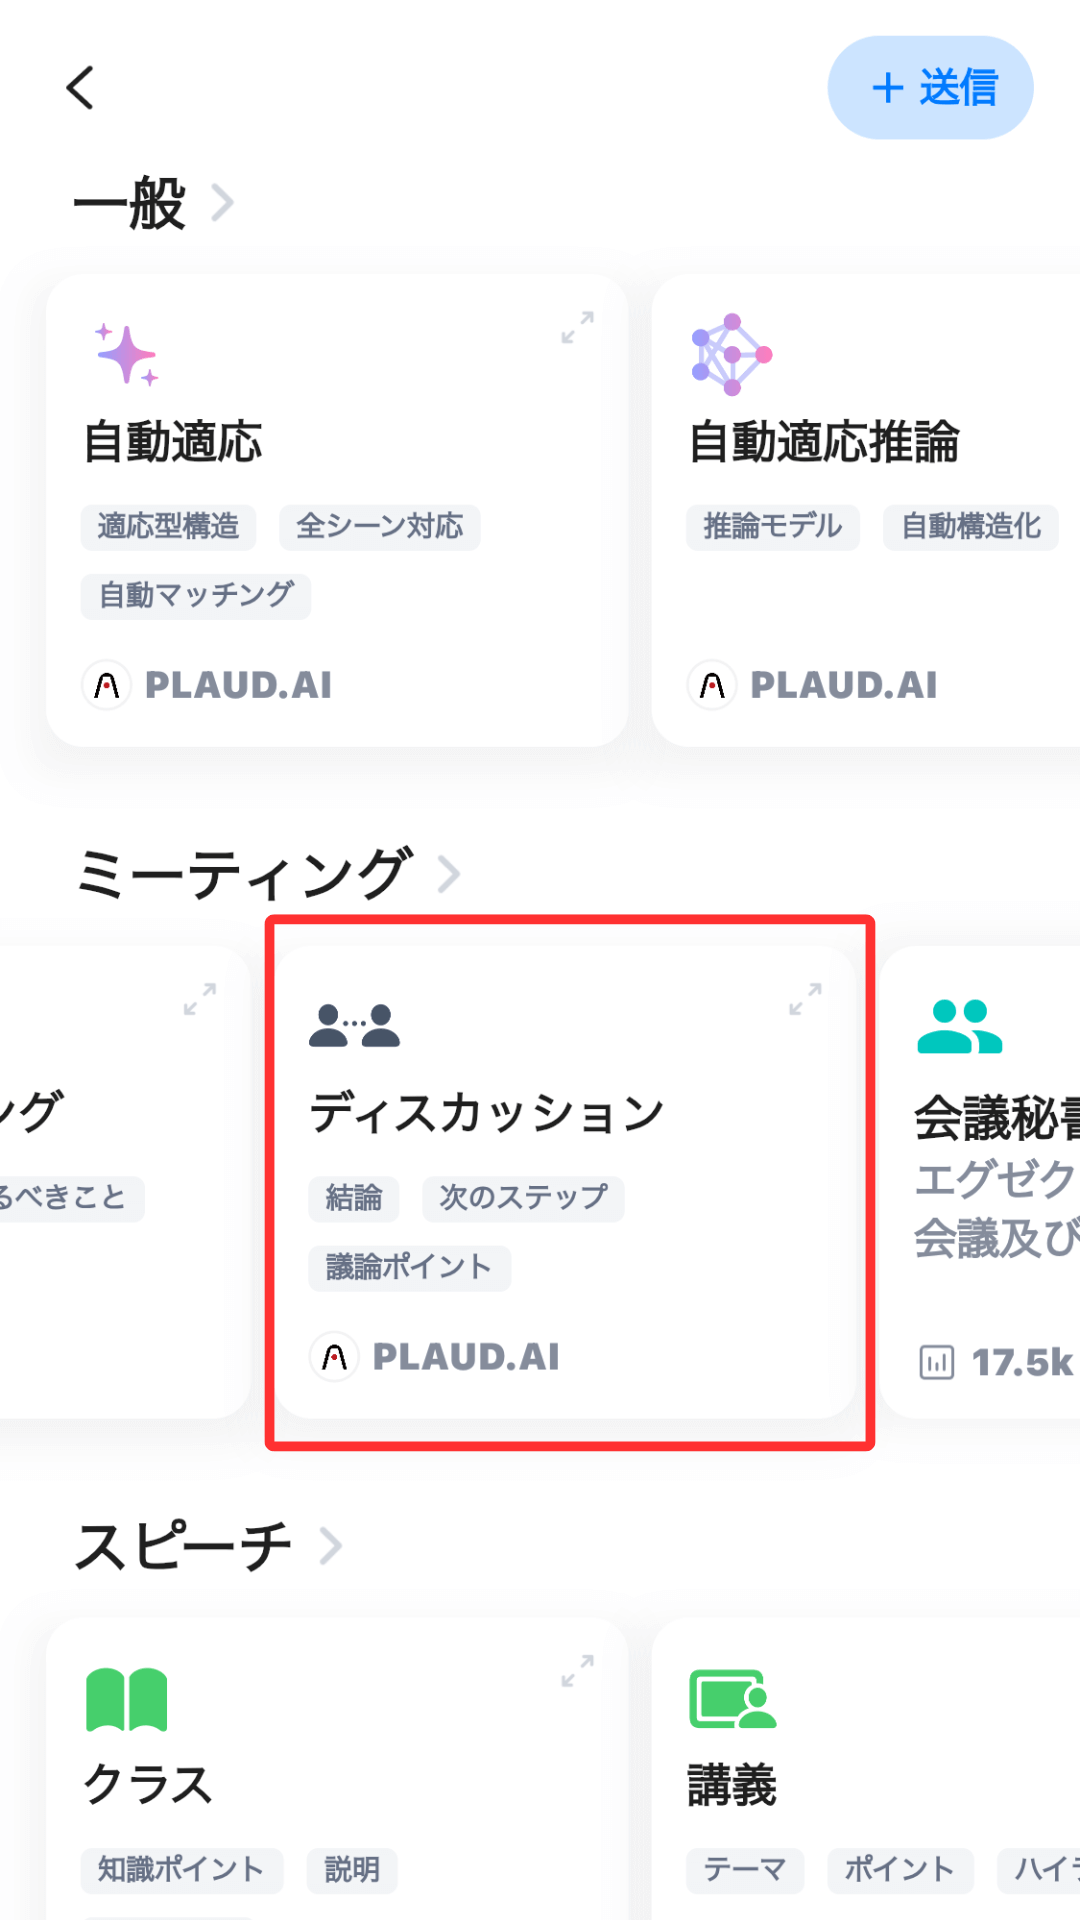Screen dimensions: 1080x1920
Task: Expand the 一般 category chevron
Action: click(223, 203)
